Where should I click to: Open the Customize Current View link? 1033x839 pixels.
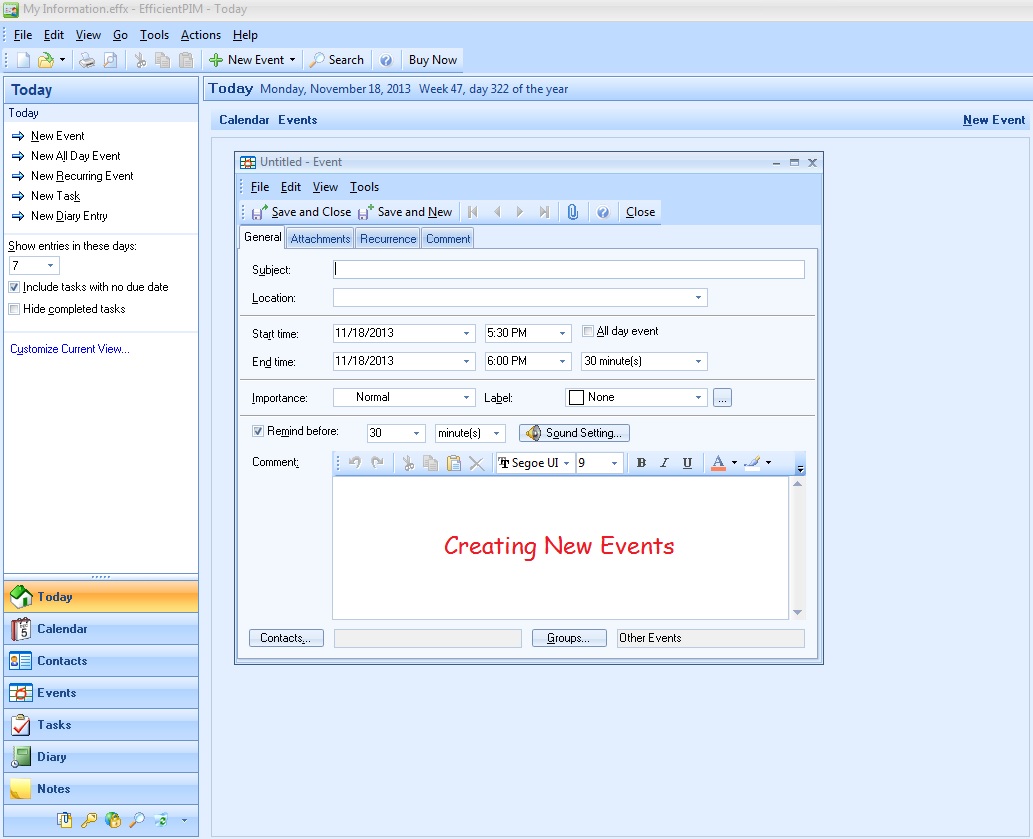tap(70, 349)
